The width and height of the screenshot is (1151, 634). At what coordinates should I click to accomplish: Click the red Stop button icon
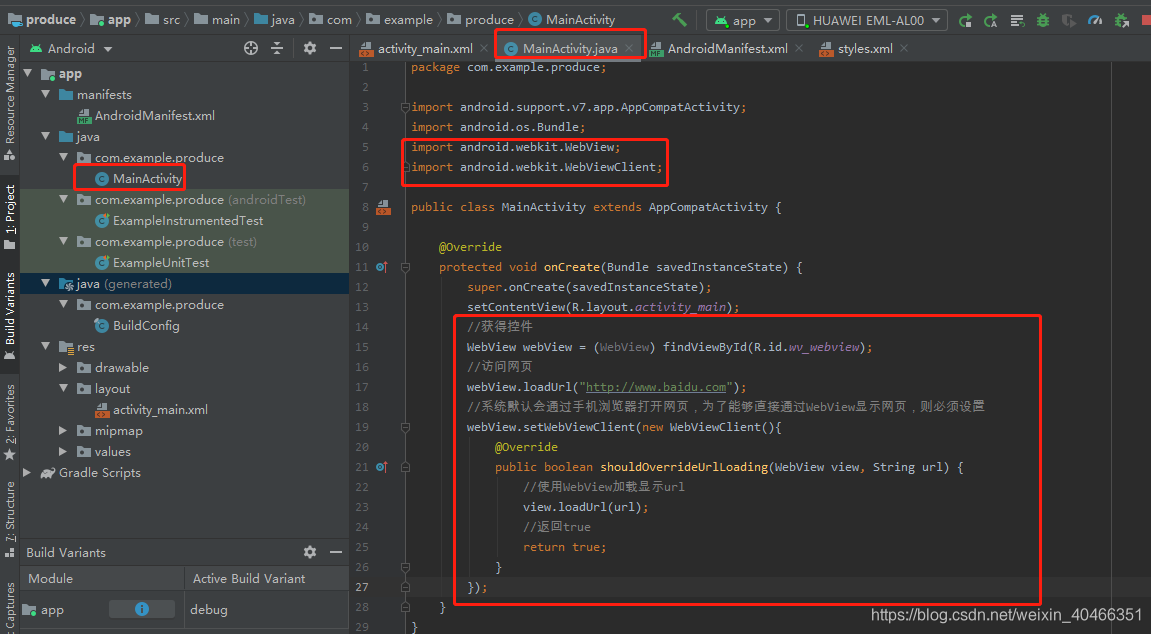point(1146,21)
